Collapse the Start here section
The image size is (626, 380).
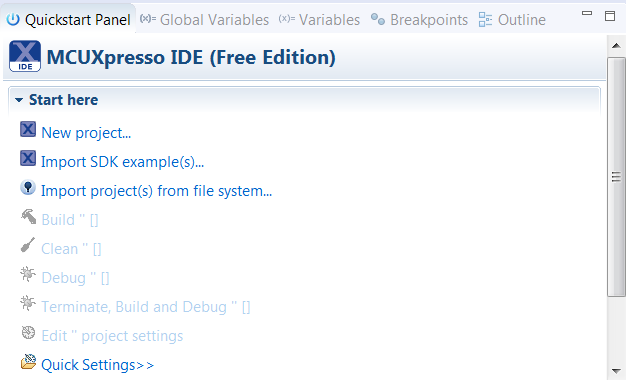19,100
